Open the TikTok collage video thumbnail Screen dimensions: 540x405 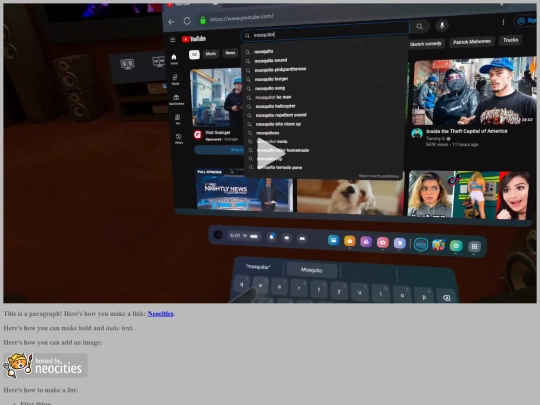[469, 195]
